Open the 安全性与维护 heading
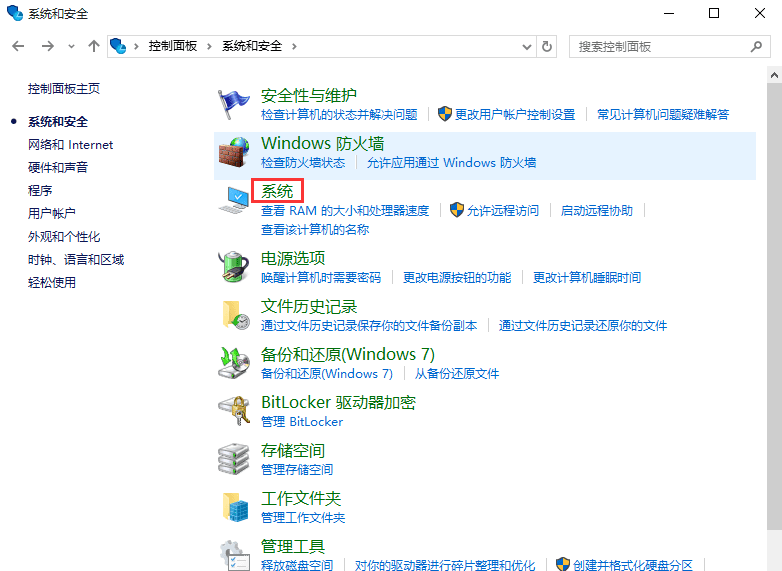The height and width of the screenshot is (571, 782). click(x=309, y=95)
